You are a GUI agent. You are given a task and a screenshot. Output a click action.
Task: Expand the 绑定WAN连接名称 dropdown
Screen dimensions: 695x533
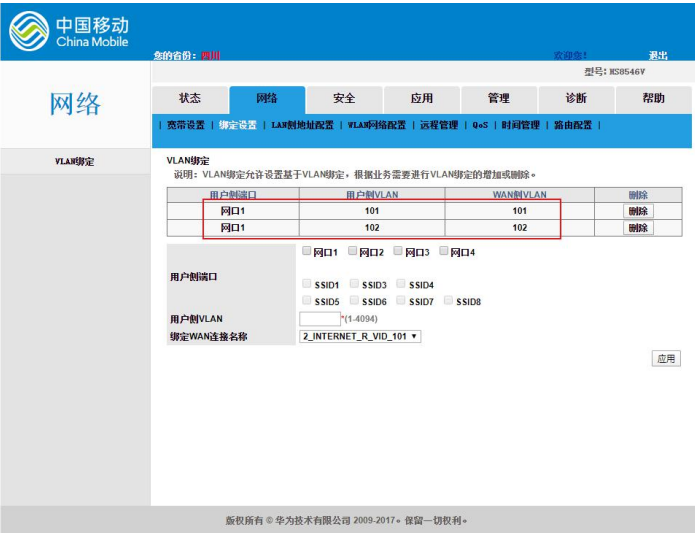pos(360,337)
